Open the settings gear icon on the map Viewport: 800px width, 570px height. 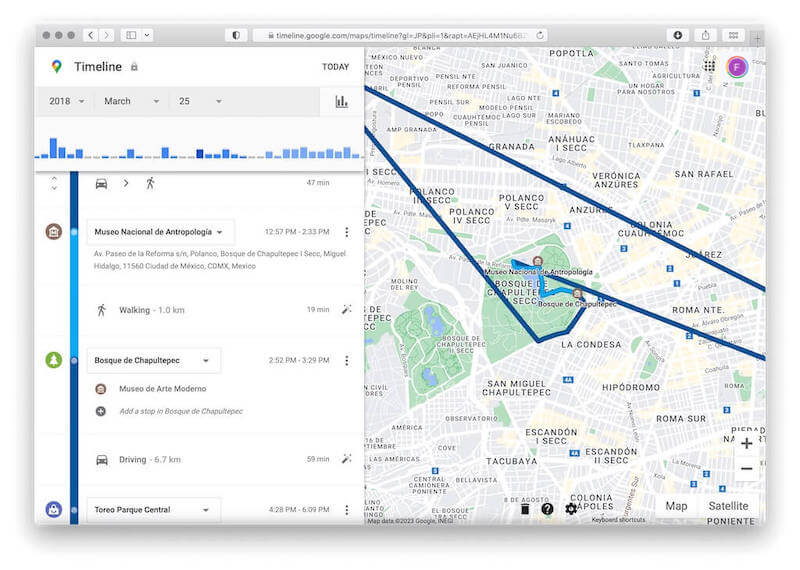click(x=571, y=508)
